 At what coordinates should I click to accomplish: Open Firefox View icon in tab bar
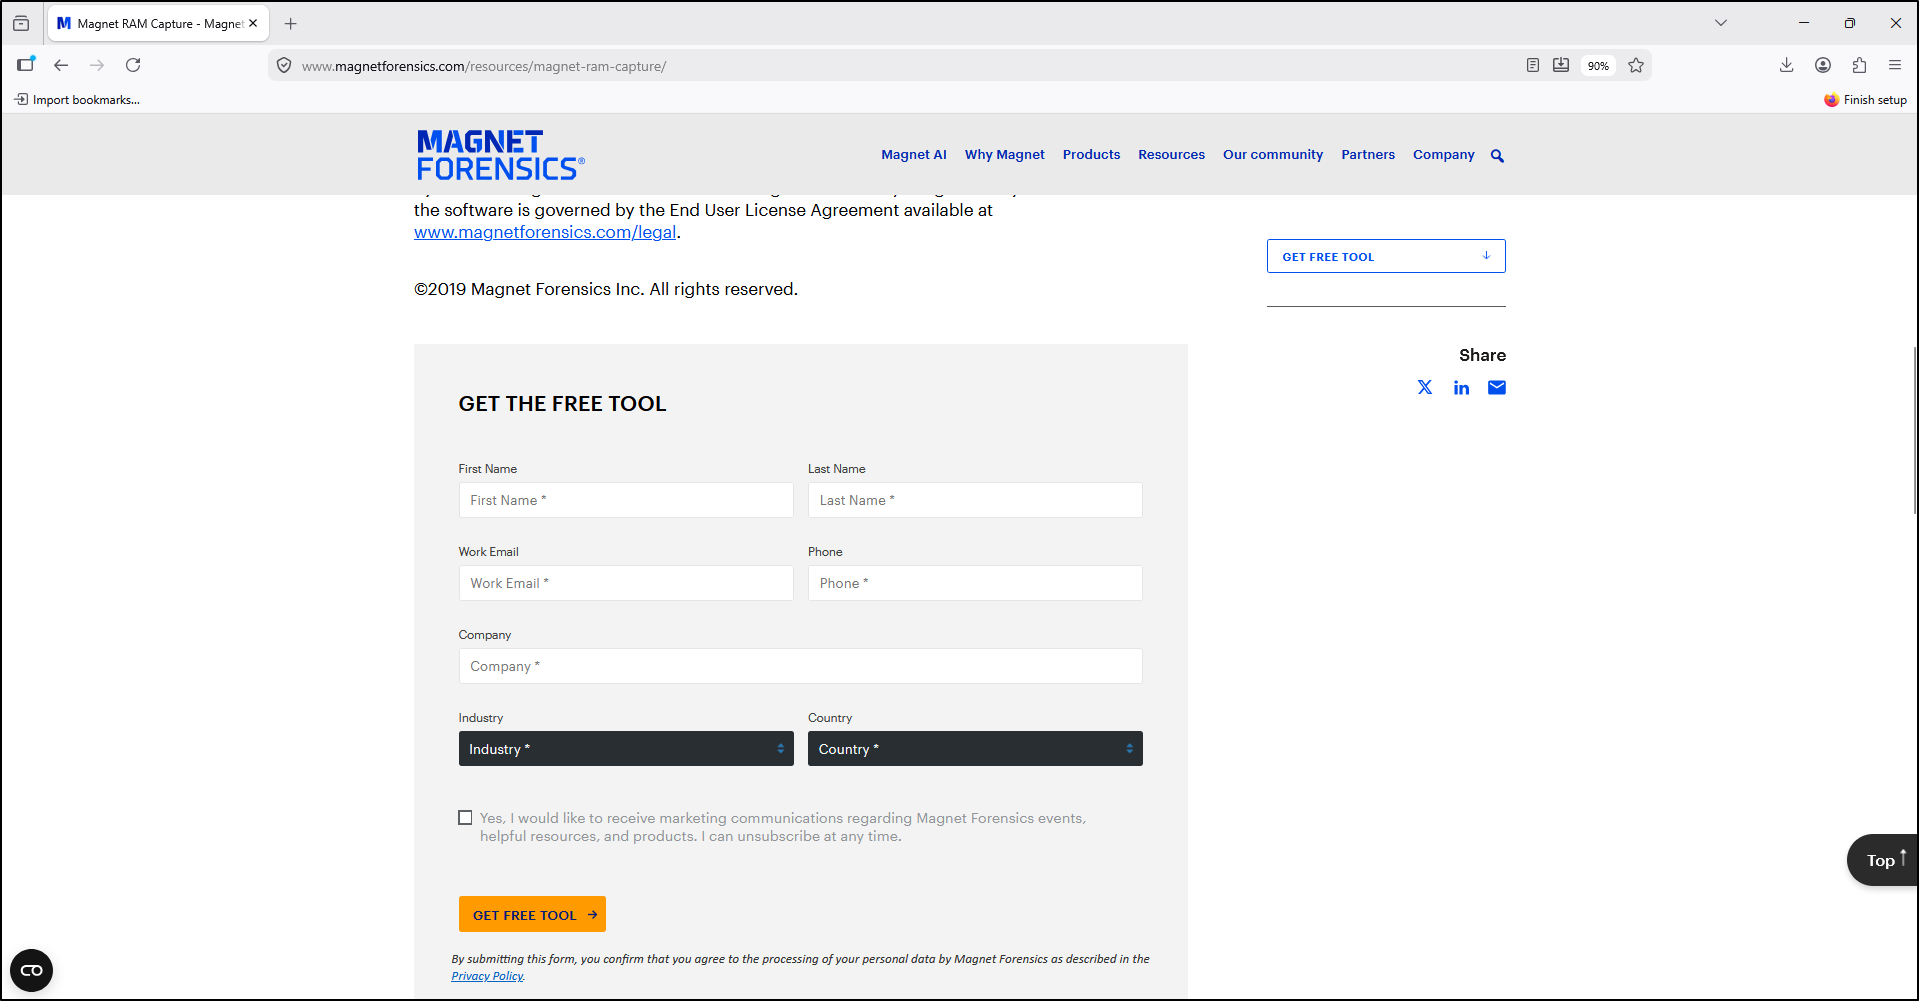(21, 23)
